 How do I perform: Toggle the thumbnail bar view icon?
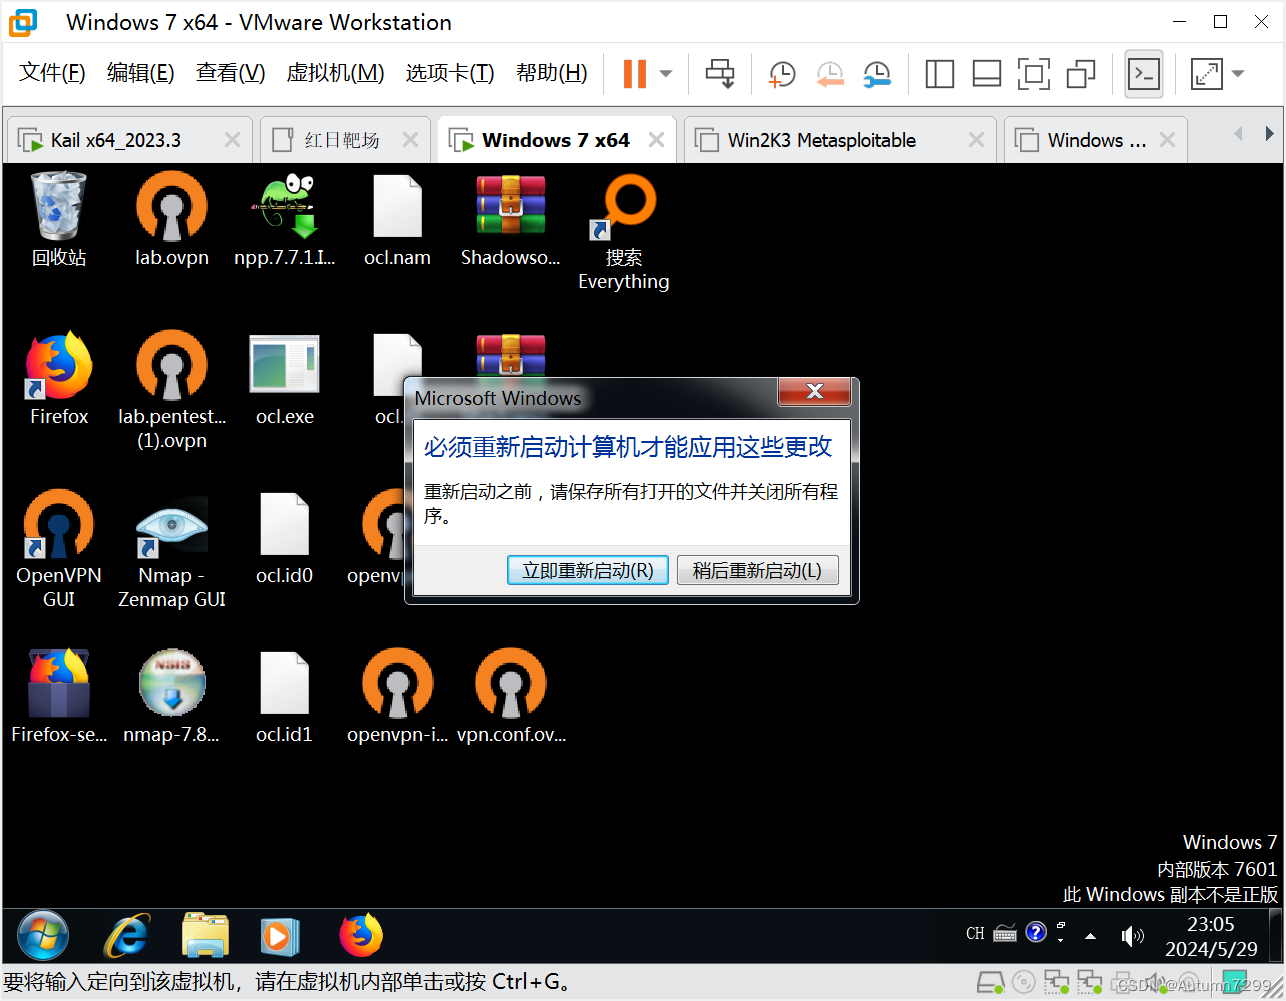(x=987, y=73)
